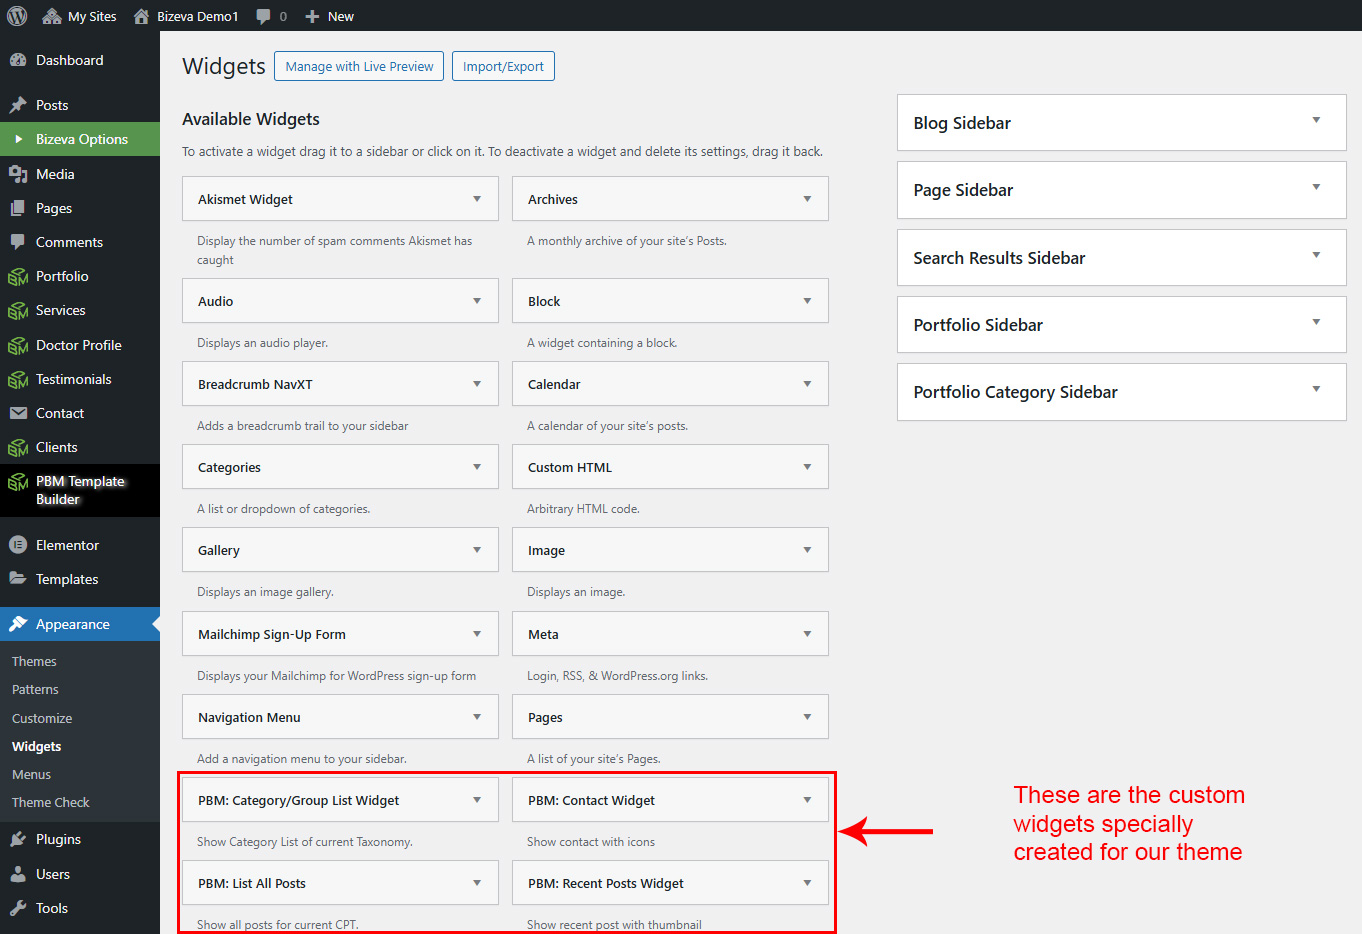Open the Akismet Widget dropdown arrow
Image resolution: width=1362 pixels, height=934 pixels.
477,199
